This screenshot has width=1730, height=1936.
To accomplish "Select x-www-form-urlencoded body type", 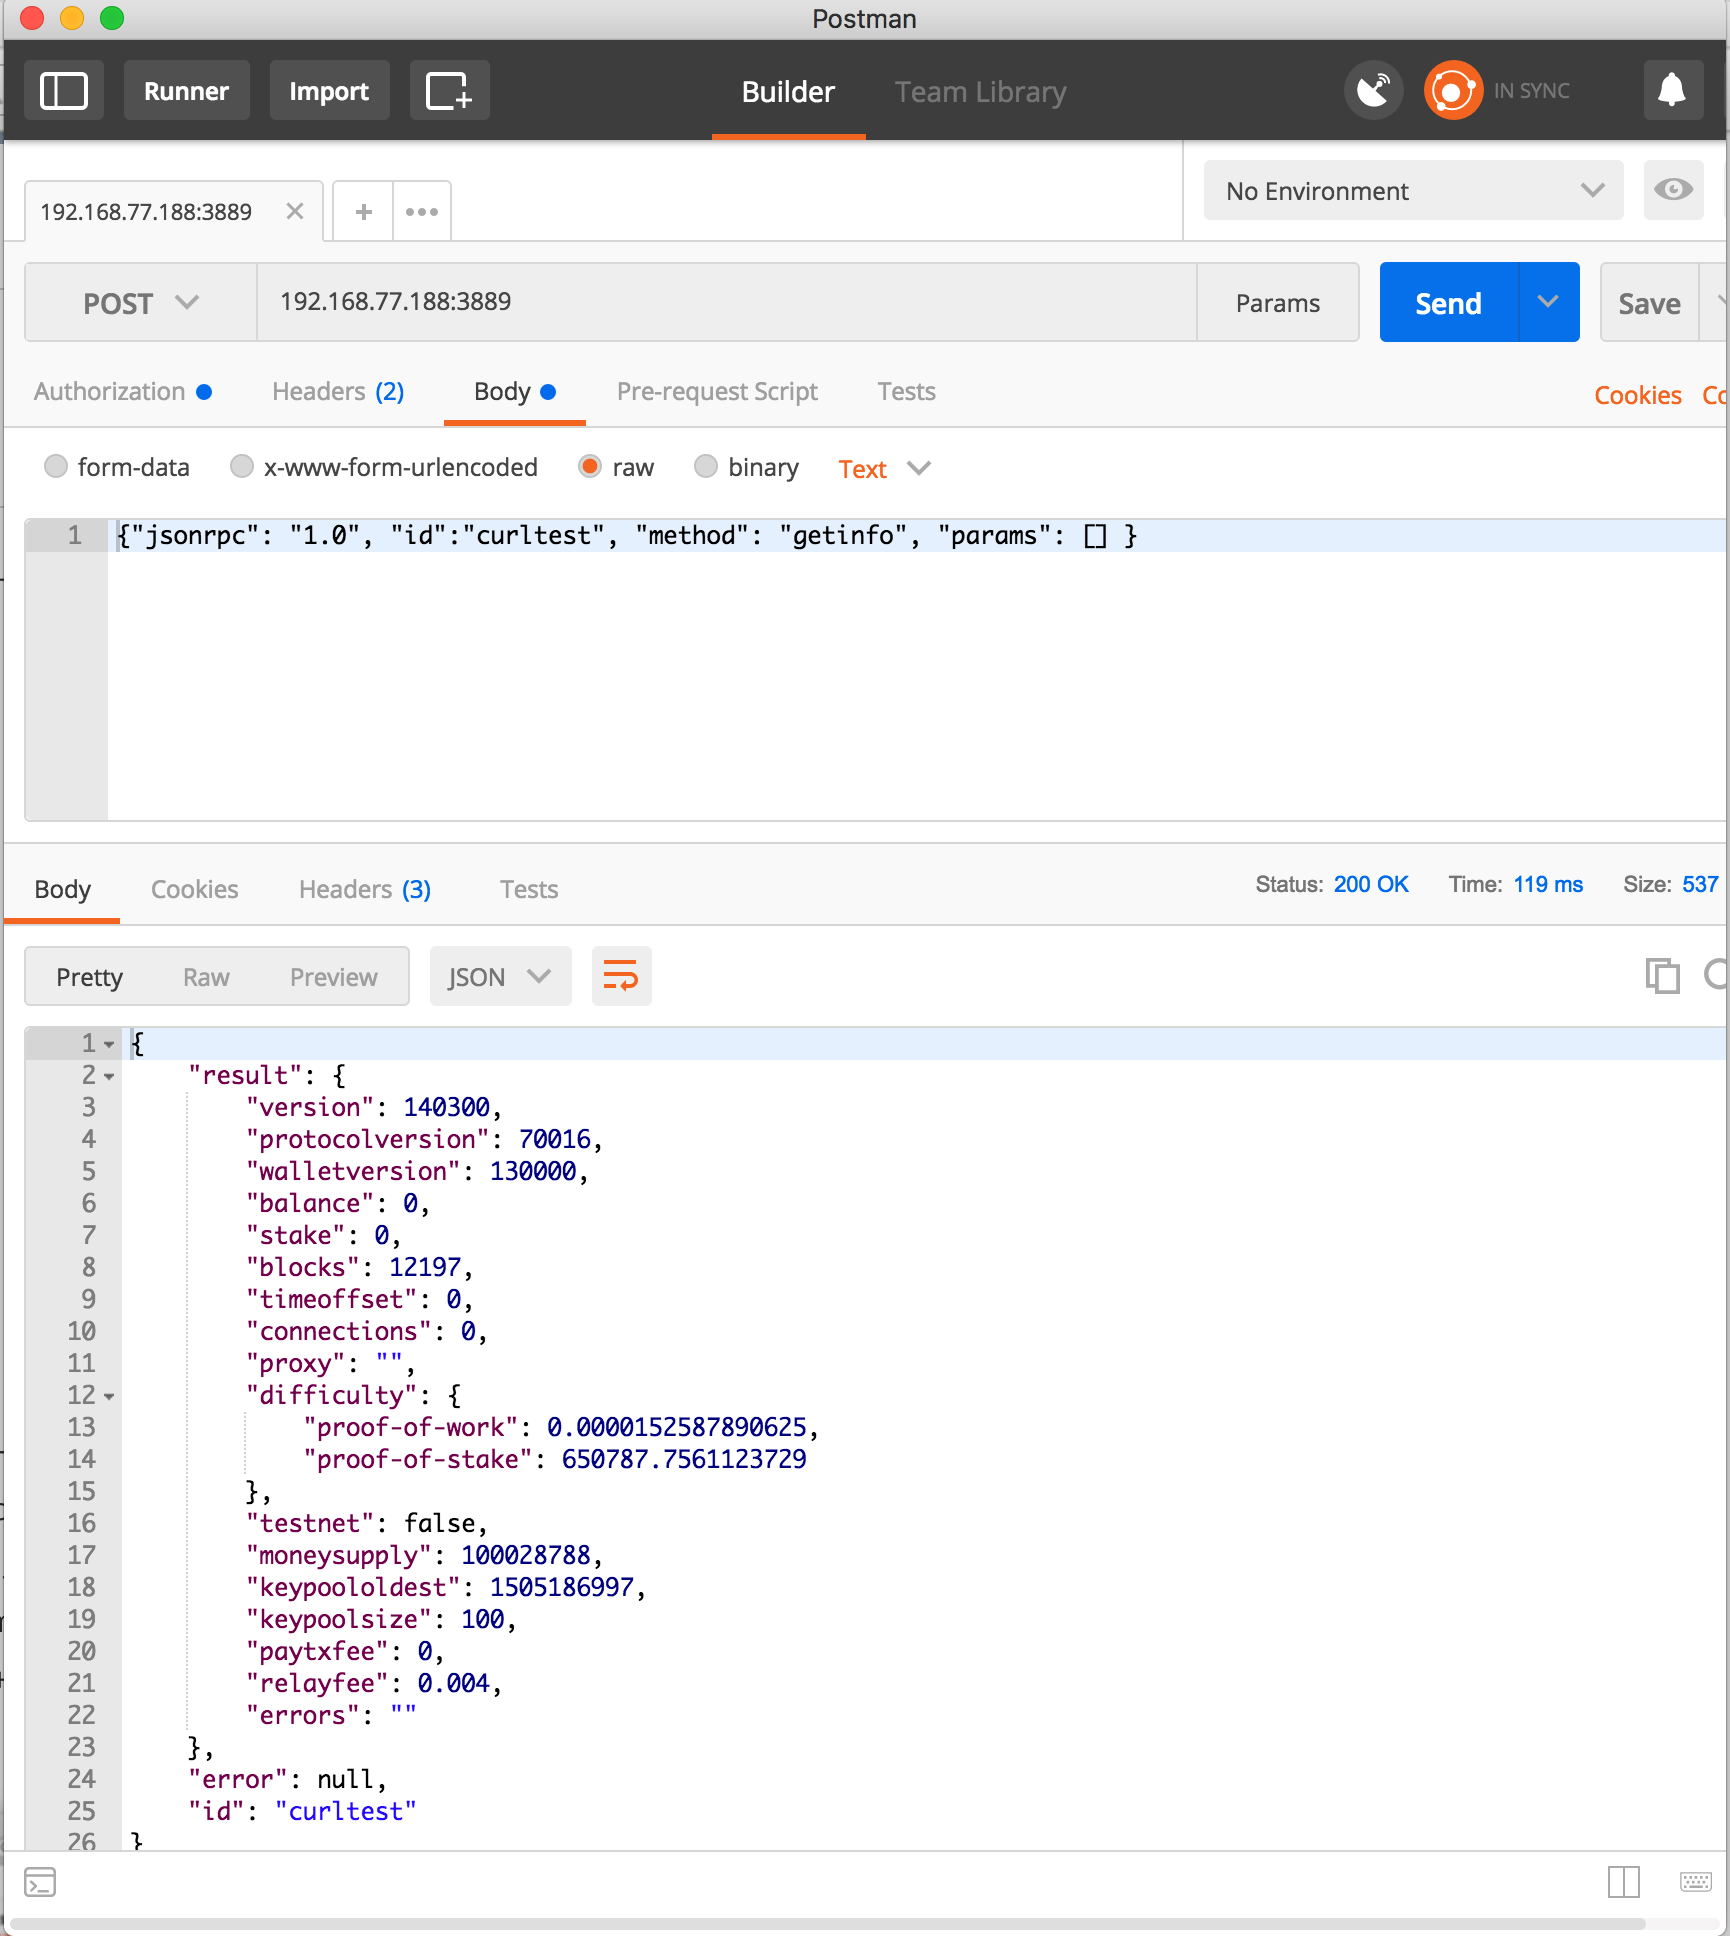I will click(x=242, y=467).
